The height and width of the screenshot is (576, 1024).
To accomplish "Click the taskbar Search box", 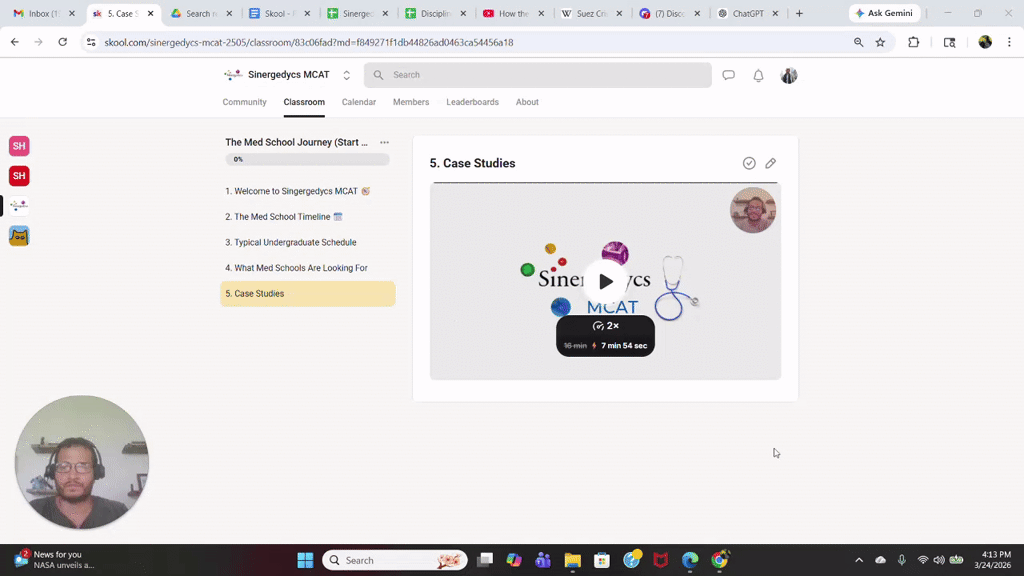I will 394,560.
